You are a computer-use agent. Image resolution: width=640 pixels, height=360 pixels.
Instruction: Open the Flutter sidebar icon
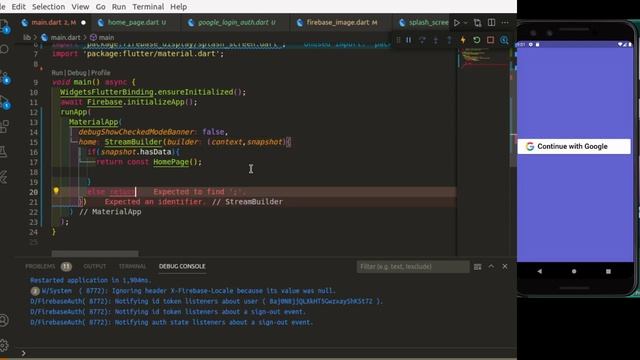point(4,177)
